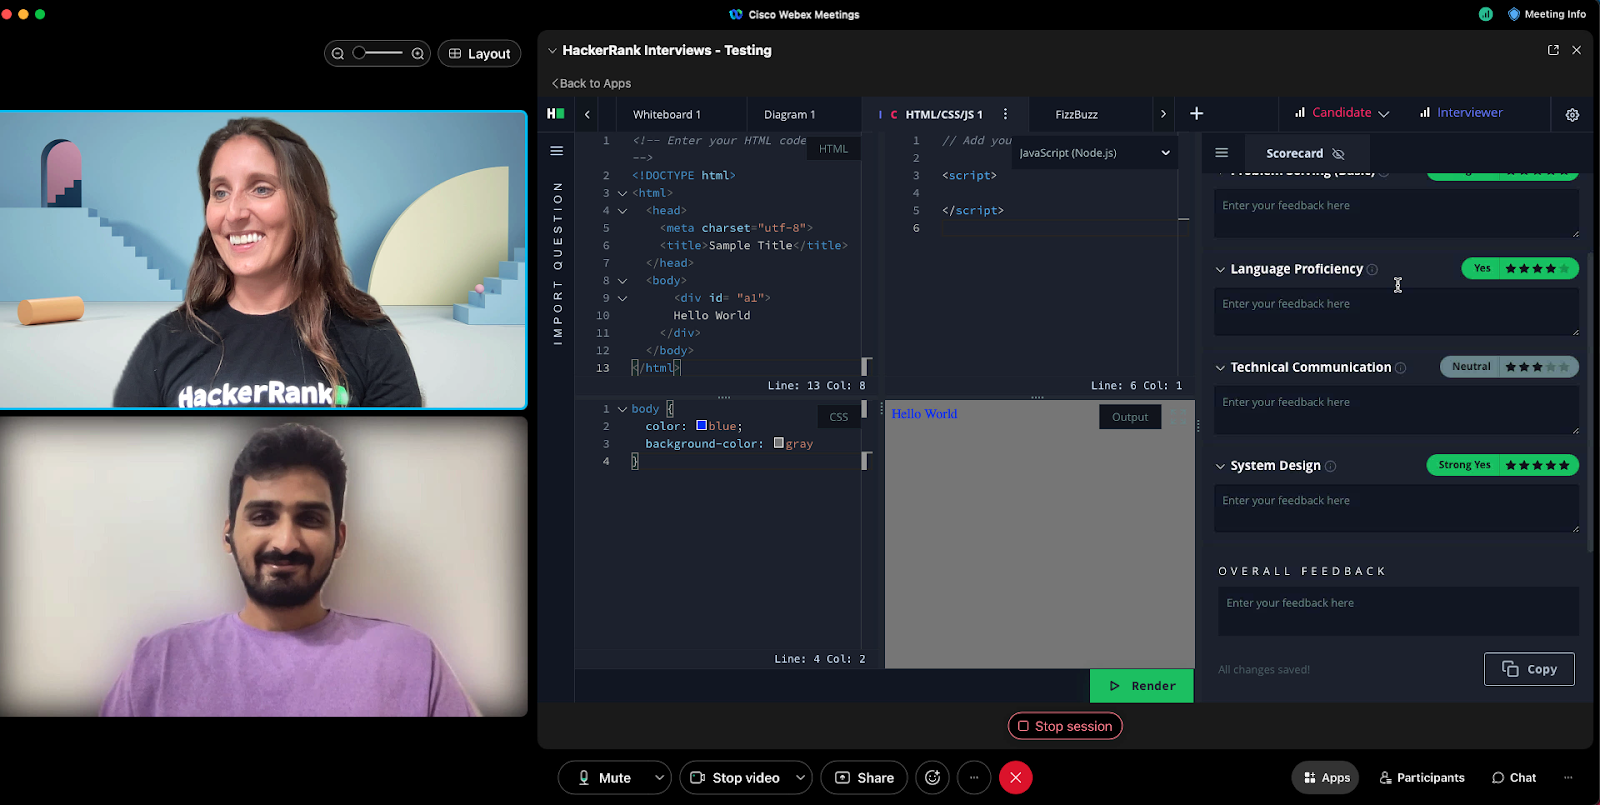Viewport: 1600px width, 805px height.
Task: Collapse the System Design section
Action: [x=1220, y=466]
